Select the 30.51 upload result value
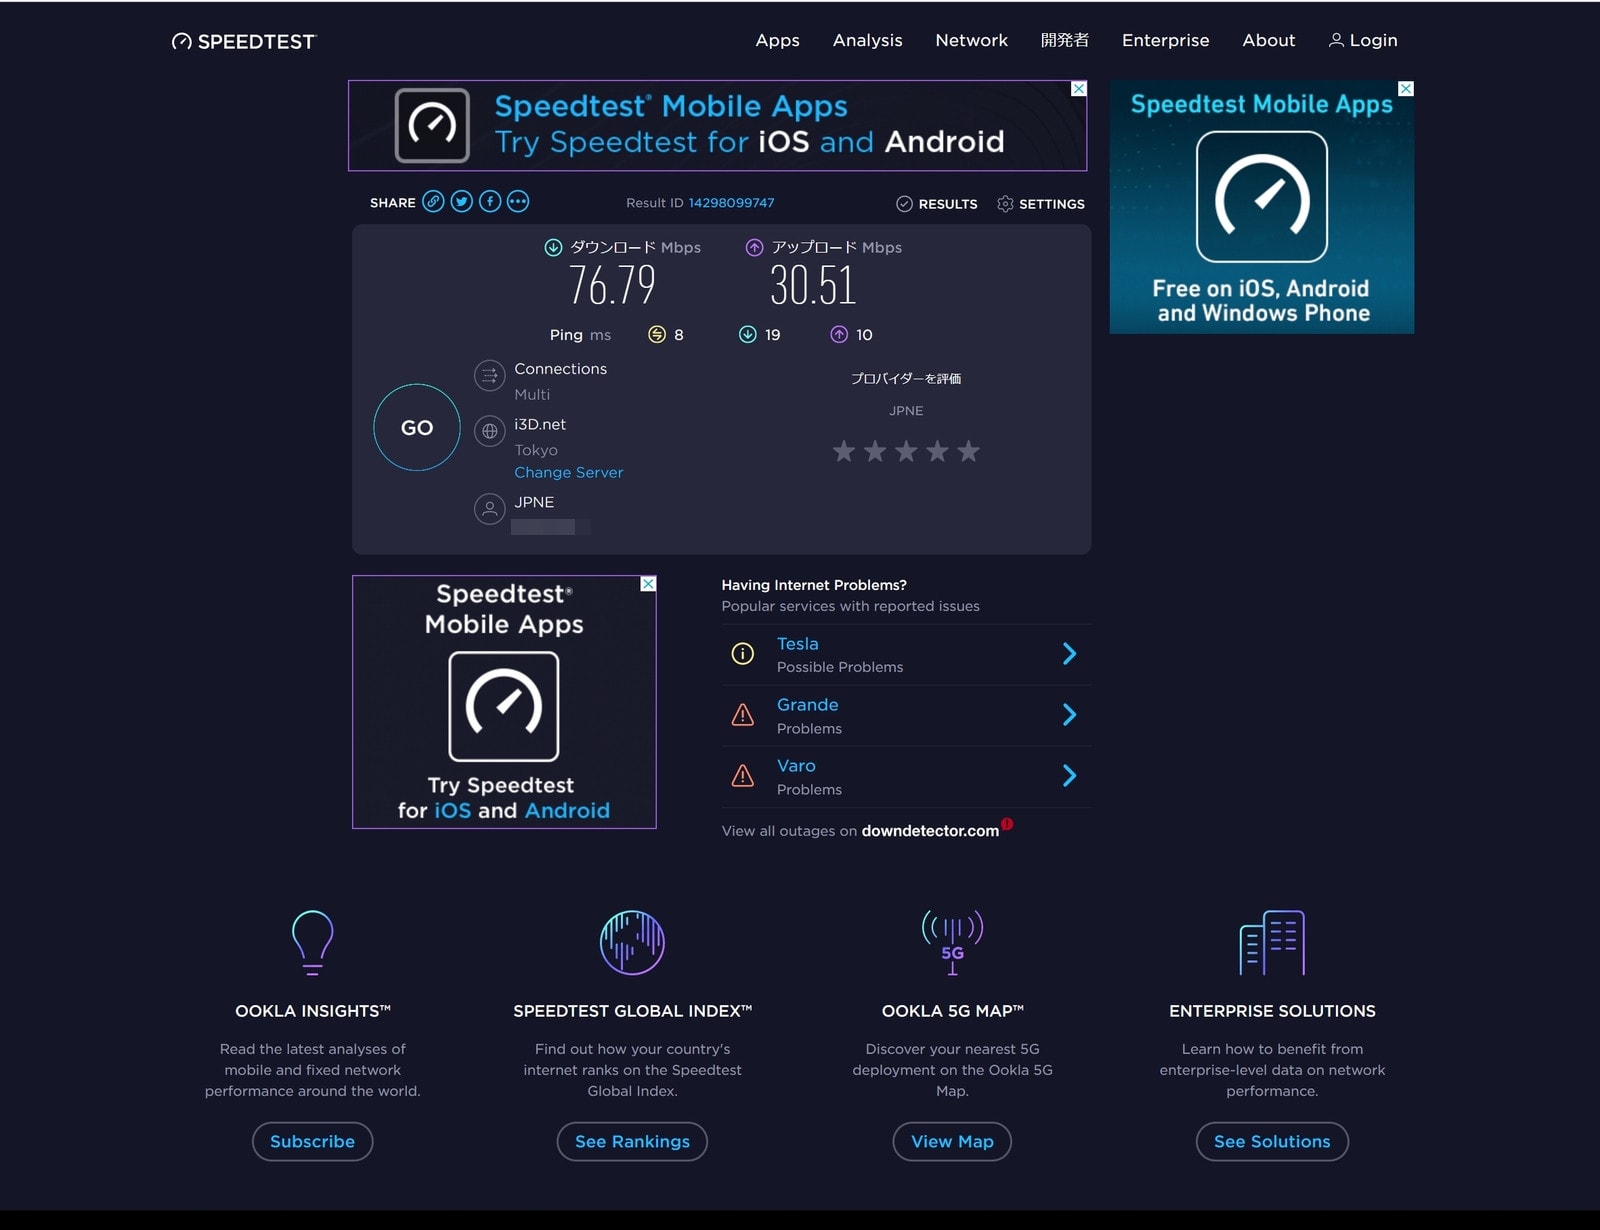The height and width of the screenshot is (1230, 1600). coord(813,286)
